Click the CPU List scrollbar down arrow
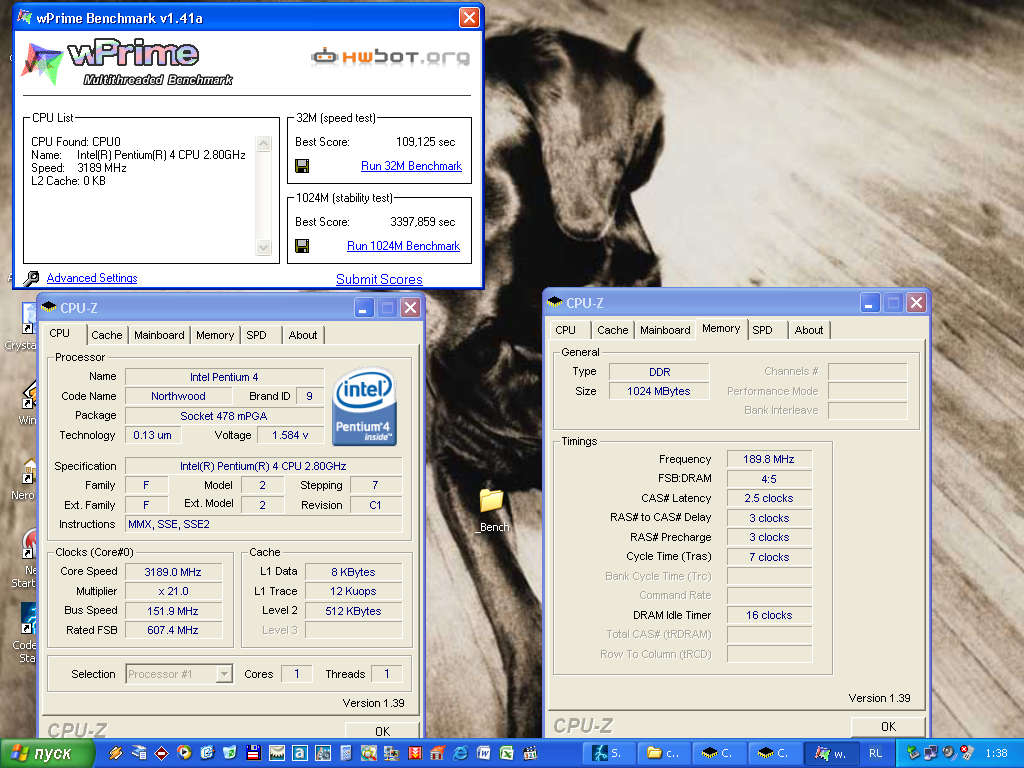The height and width of the screenshot is (768, 1024). 264,247
